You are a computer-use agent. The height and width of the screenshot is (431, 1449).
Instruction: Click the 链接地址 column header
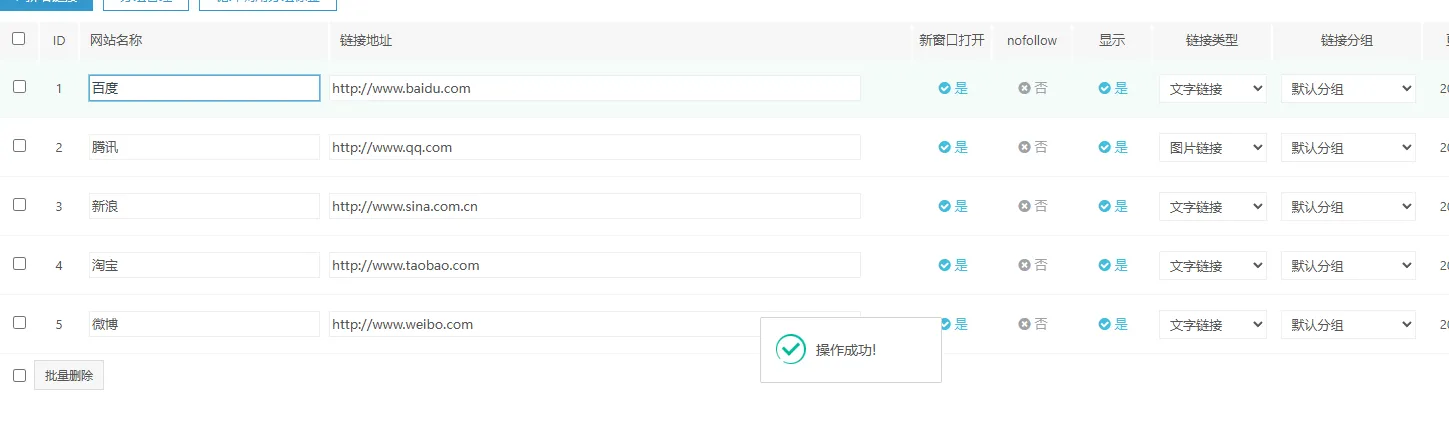pos(366,40)
